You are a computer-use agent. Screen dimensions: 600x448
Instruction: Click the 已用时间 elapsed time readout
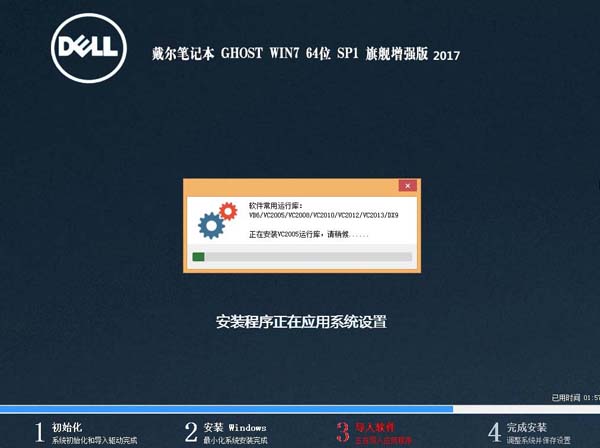(x=576, y=398)
